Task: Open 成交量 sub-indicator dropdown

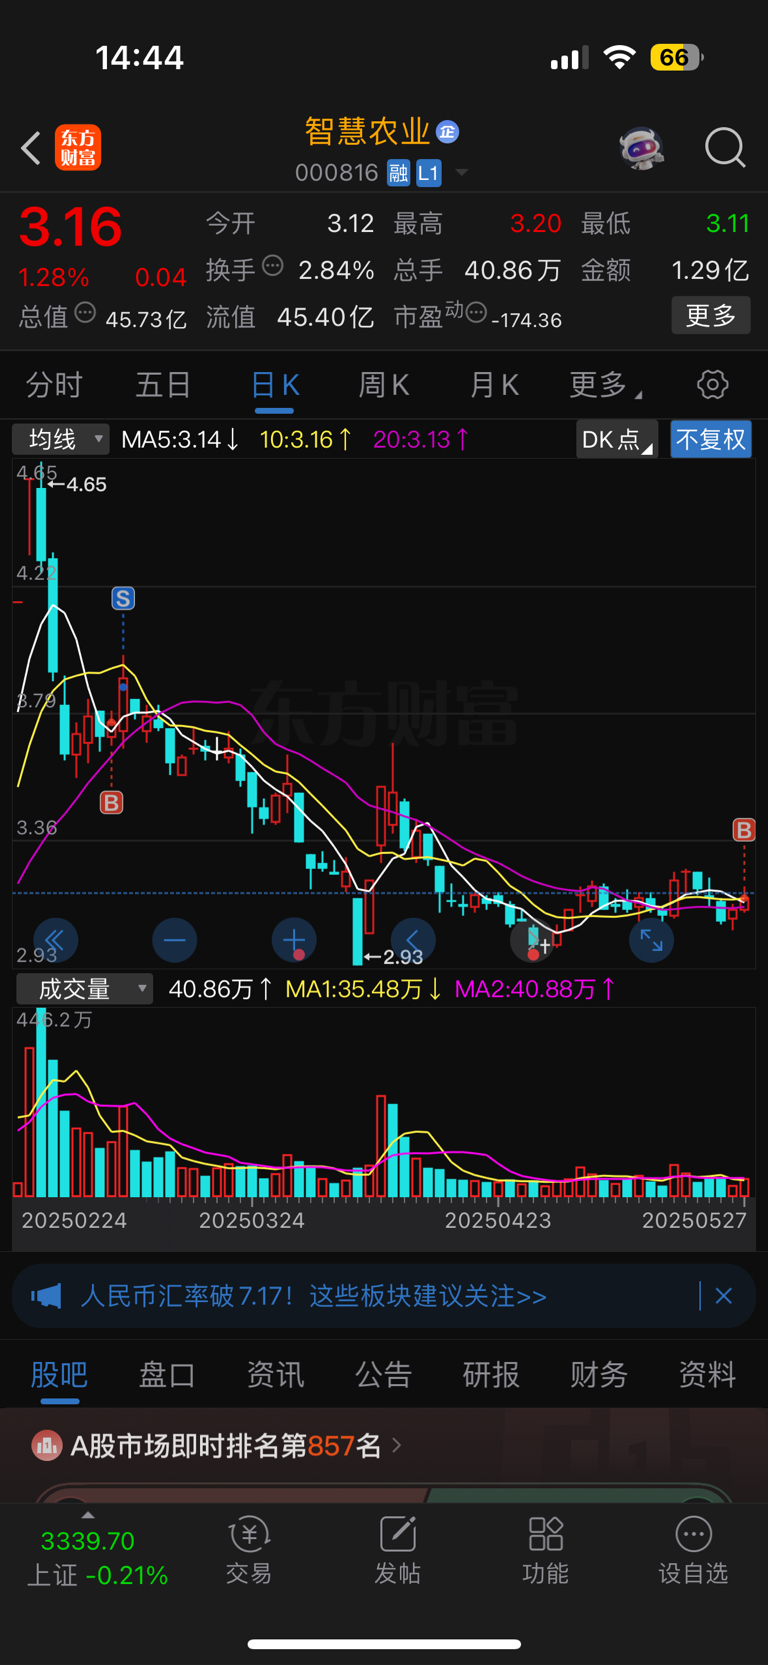Action: click(85, 989)
